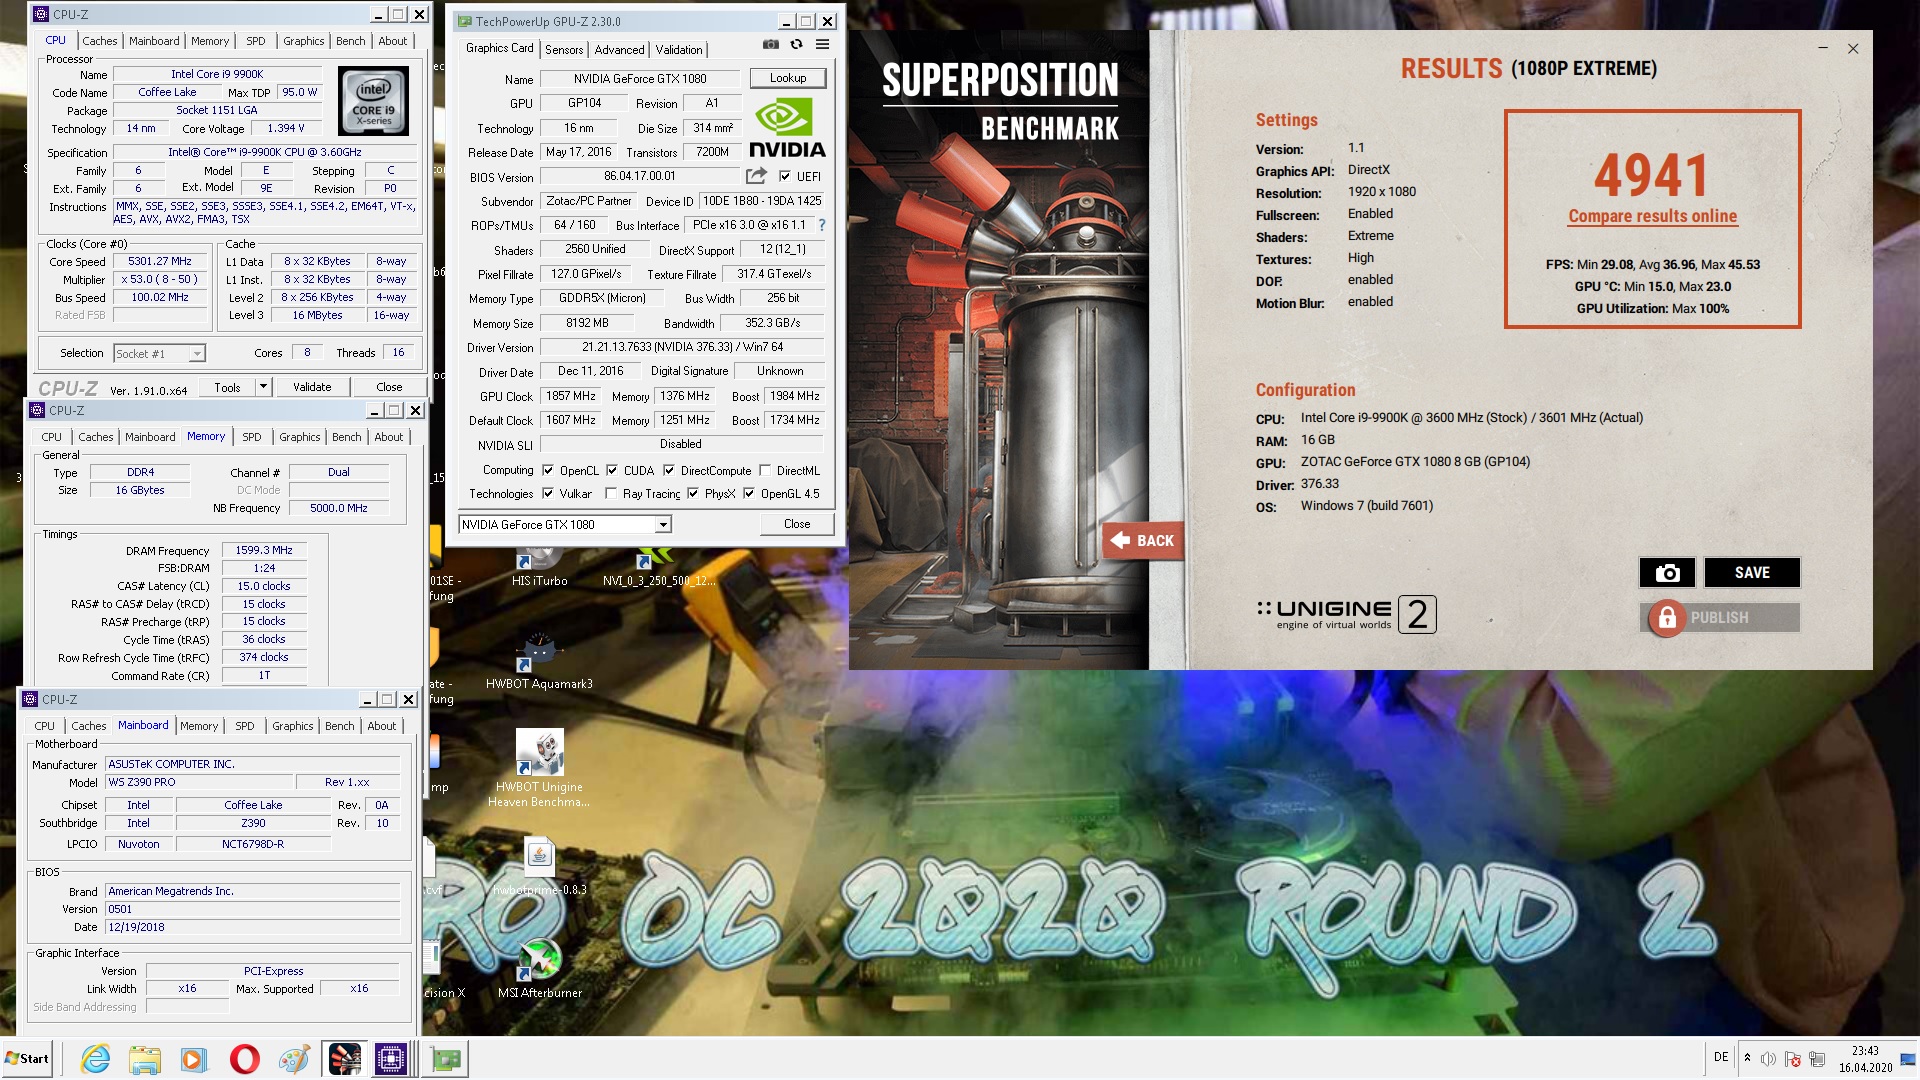This screenshot has height=1080, width=1920.
Task: Show hidden tray icons
Action: pyautogui.click(x=1747, y=1058)
